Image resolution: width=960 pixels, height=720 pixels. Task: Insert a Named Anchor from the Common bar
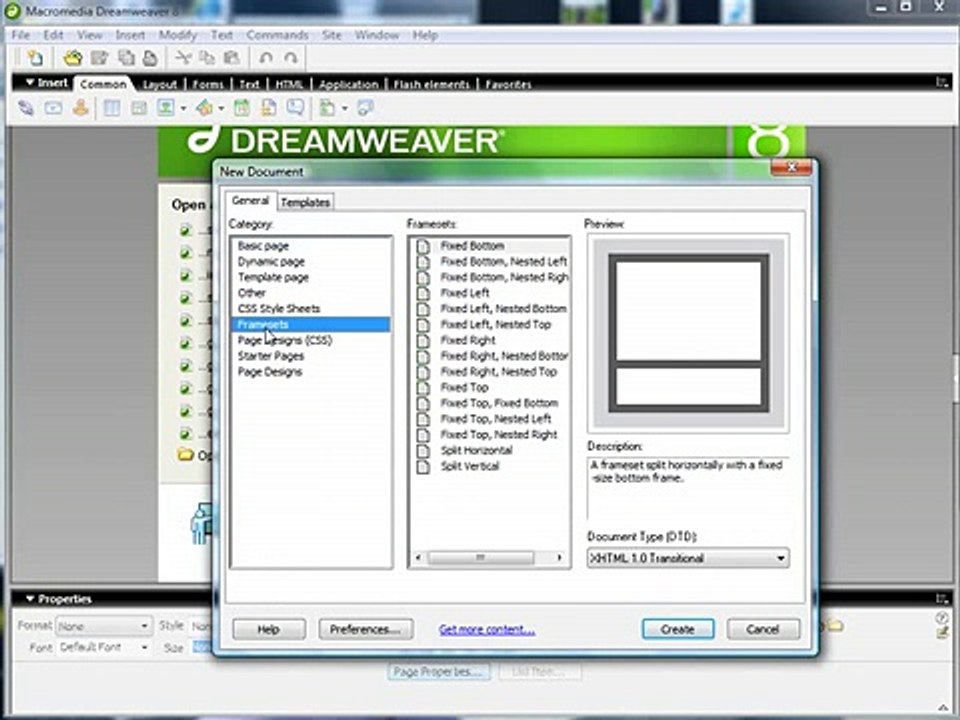[x=80, y=108]
